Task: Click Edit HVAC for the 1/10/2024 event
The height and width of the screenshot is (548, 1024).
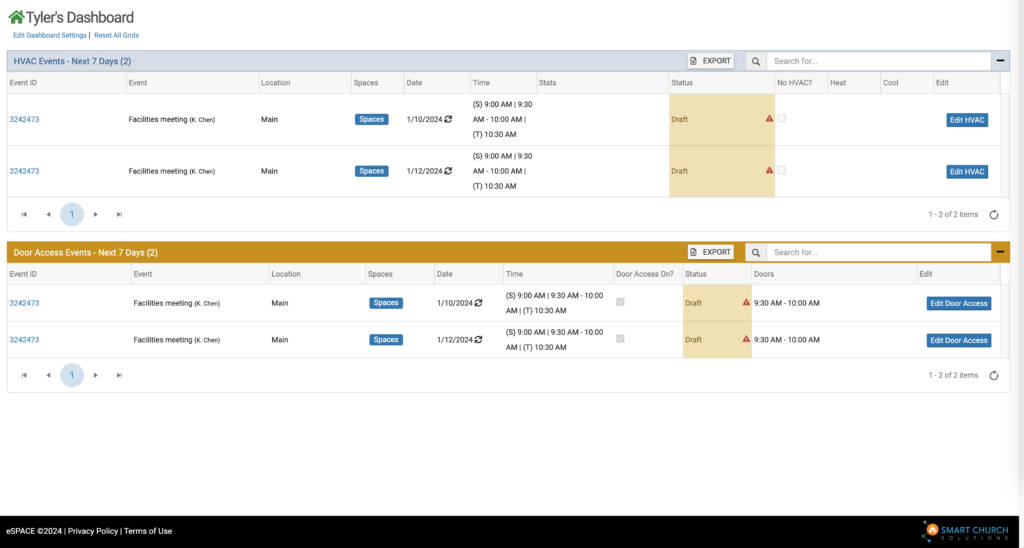Action: (967, 120)
